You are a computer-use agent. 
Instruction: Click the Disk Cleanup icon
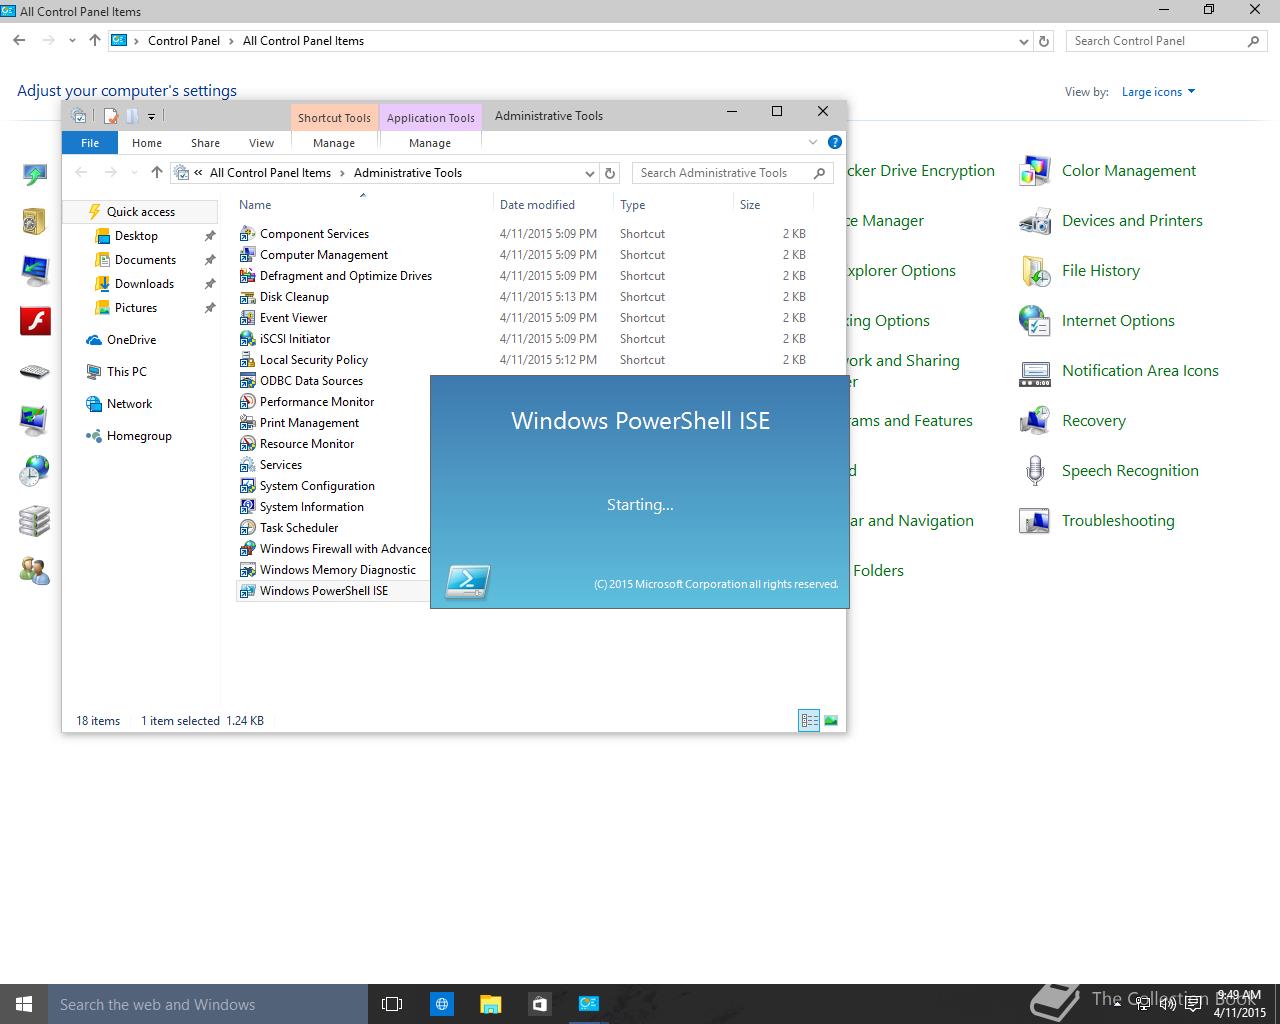247,297
